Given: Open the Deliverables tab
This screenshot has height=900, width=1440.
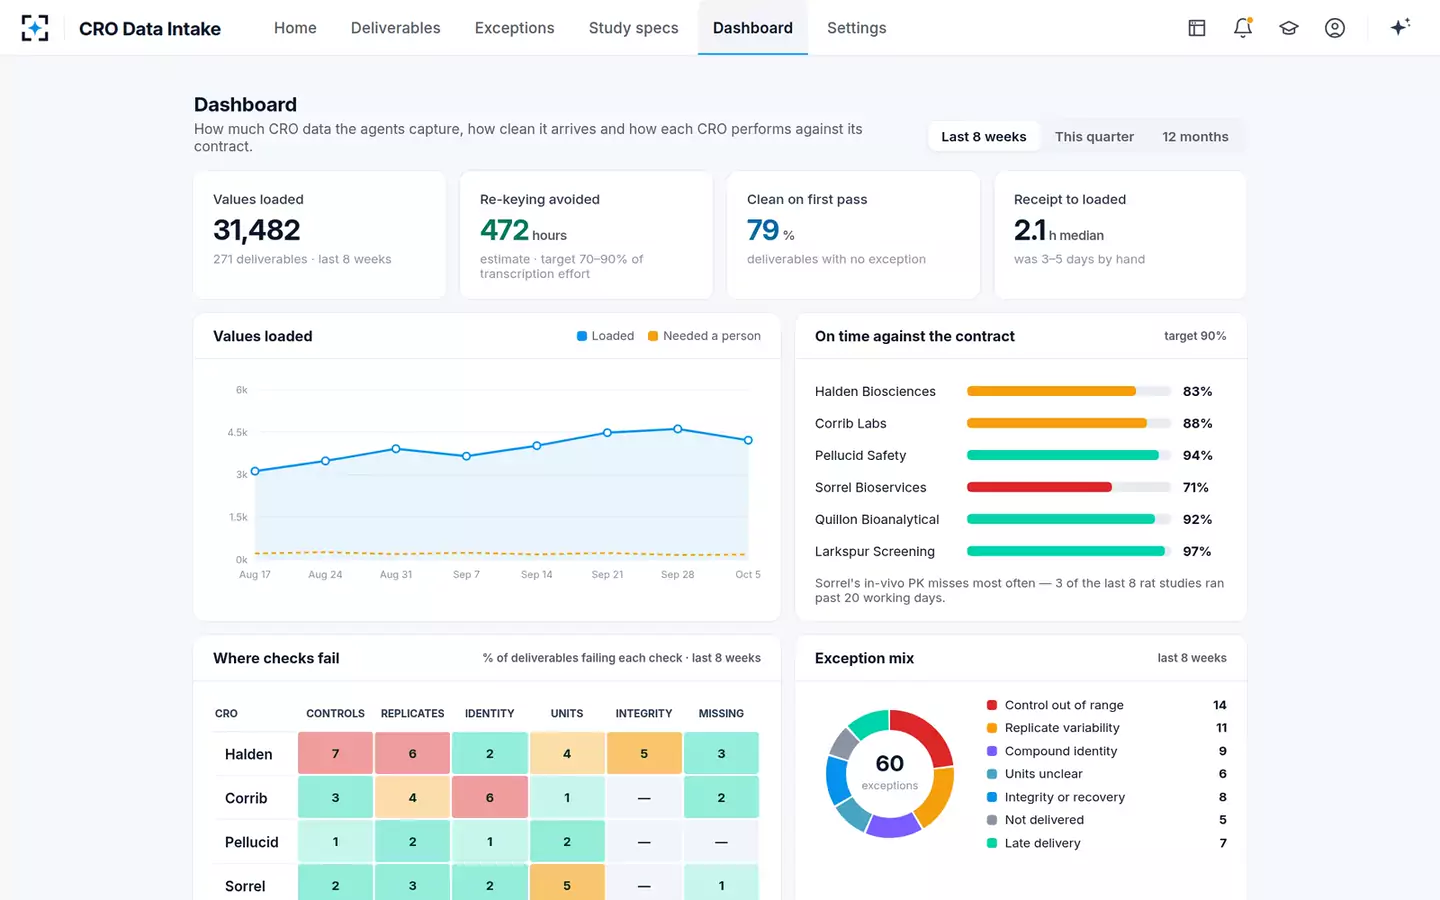Looking at the screenshot, I should point(396,28).
